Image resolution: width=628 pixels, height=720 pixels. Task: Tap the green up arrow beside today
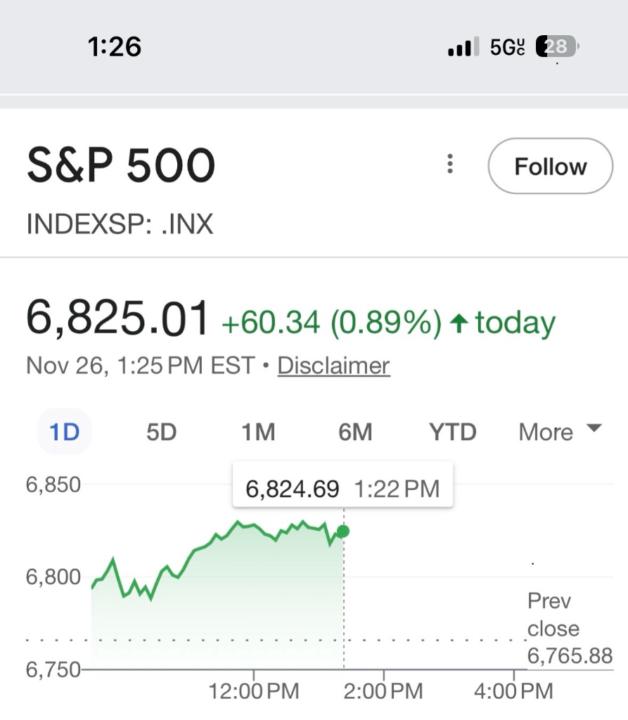(459, 323)
